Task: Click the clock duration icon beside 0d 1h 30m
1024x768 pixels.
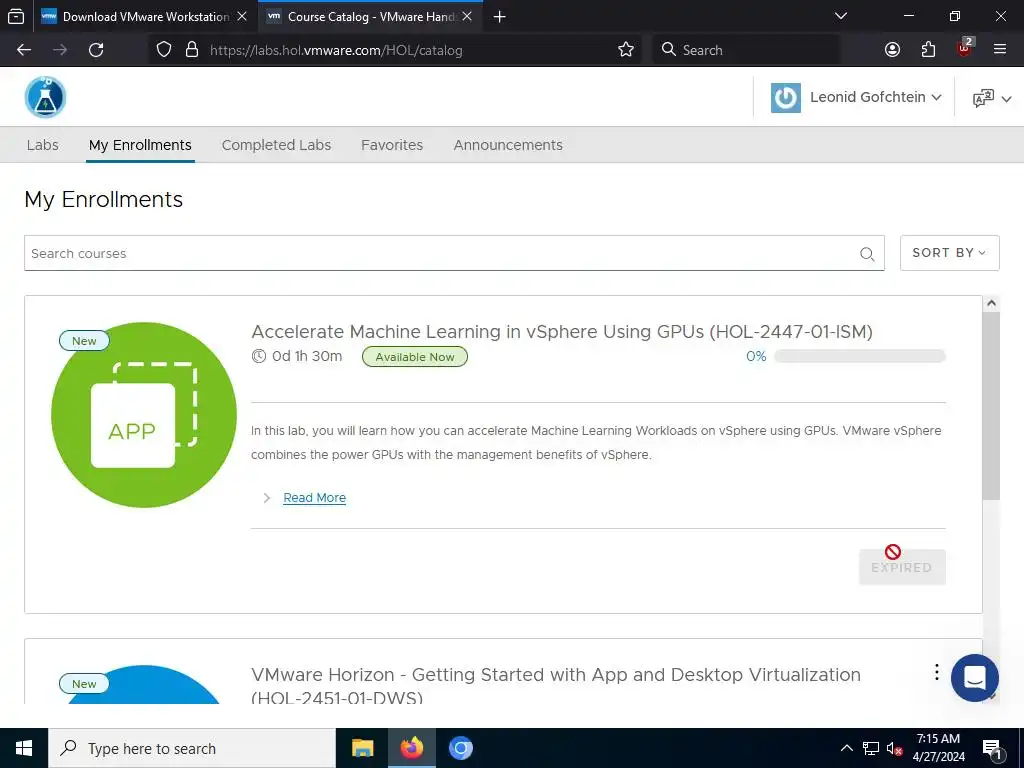Action: coord(259,357)
